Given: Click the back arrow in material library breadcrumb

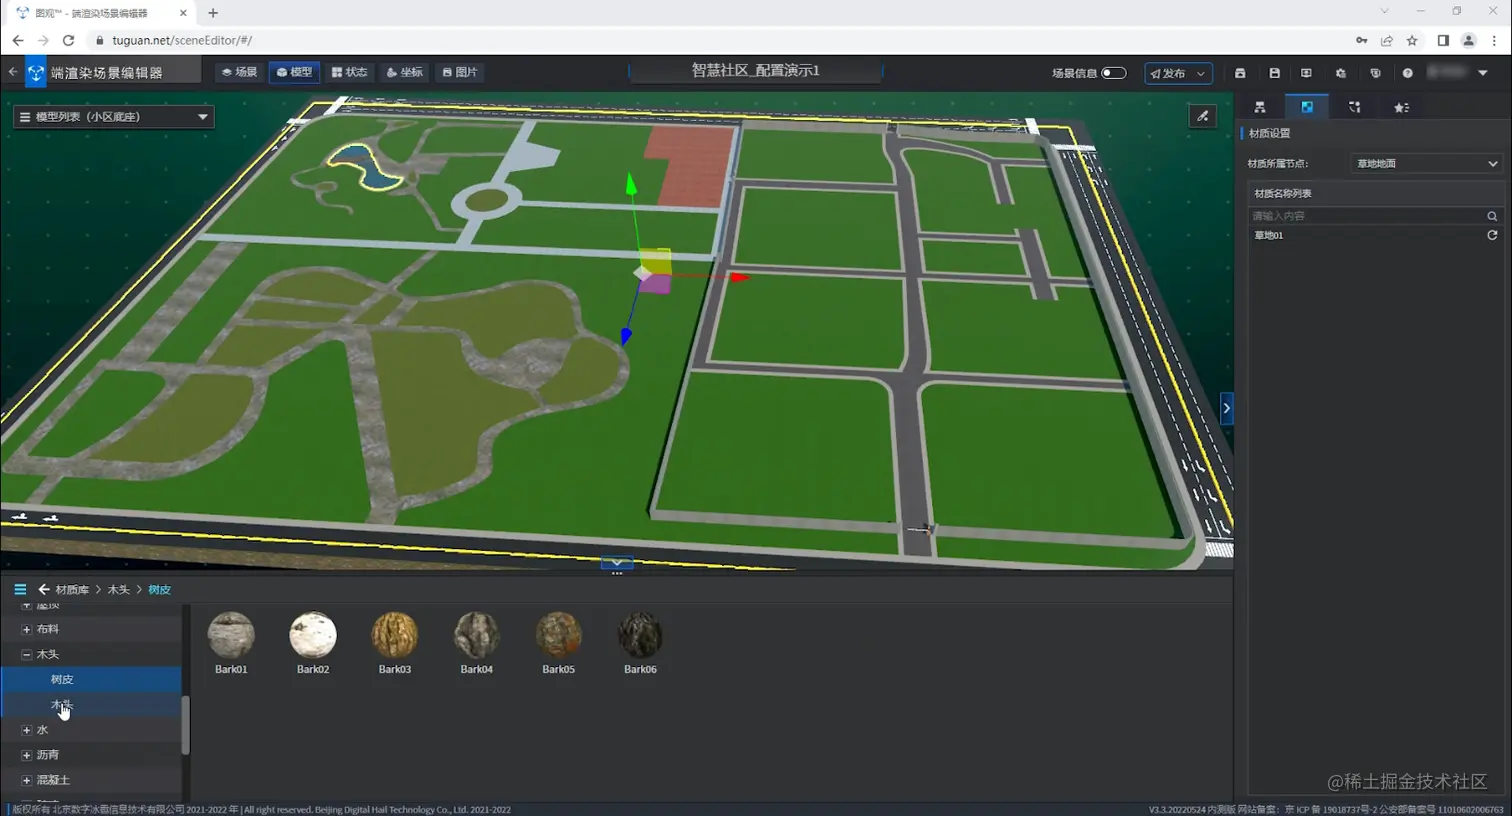Looking at the screenshot, I should [44, 590].
